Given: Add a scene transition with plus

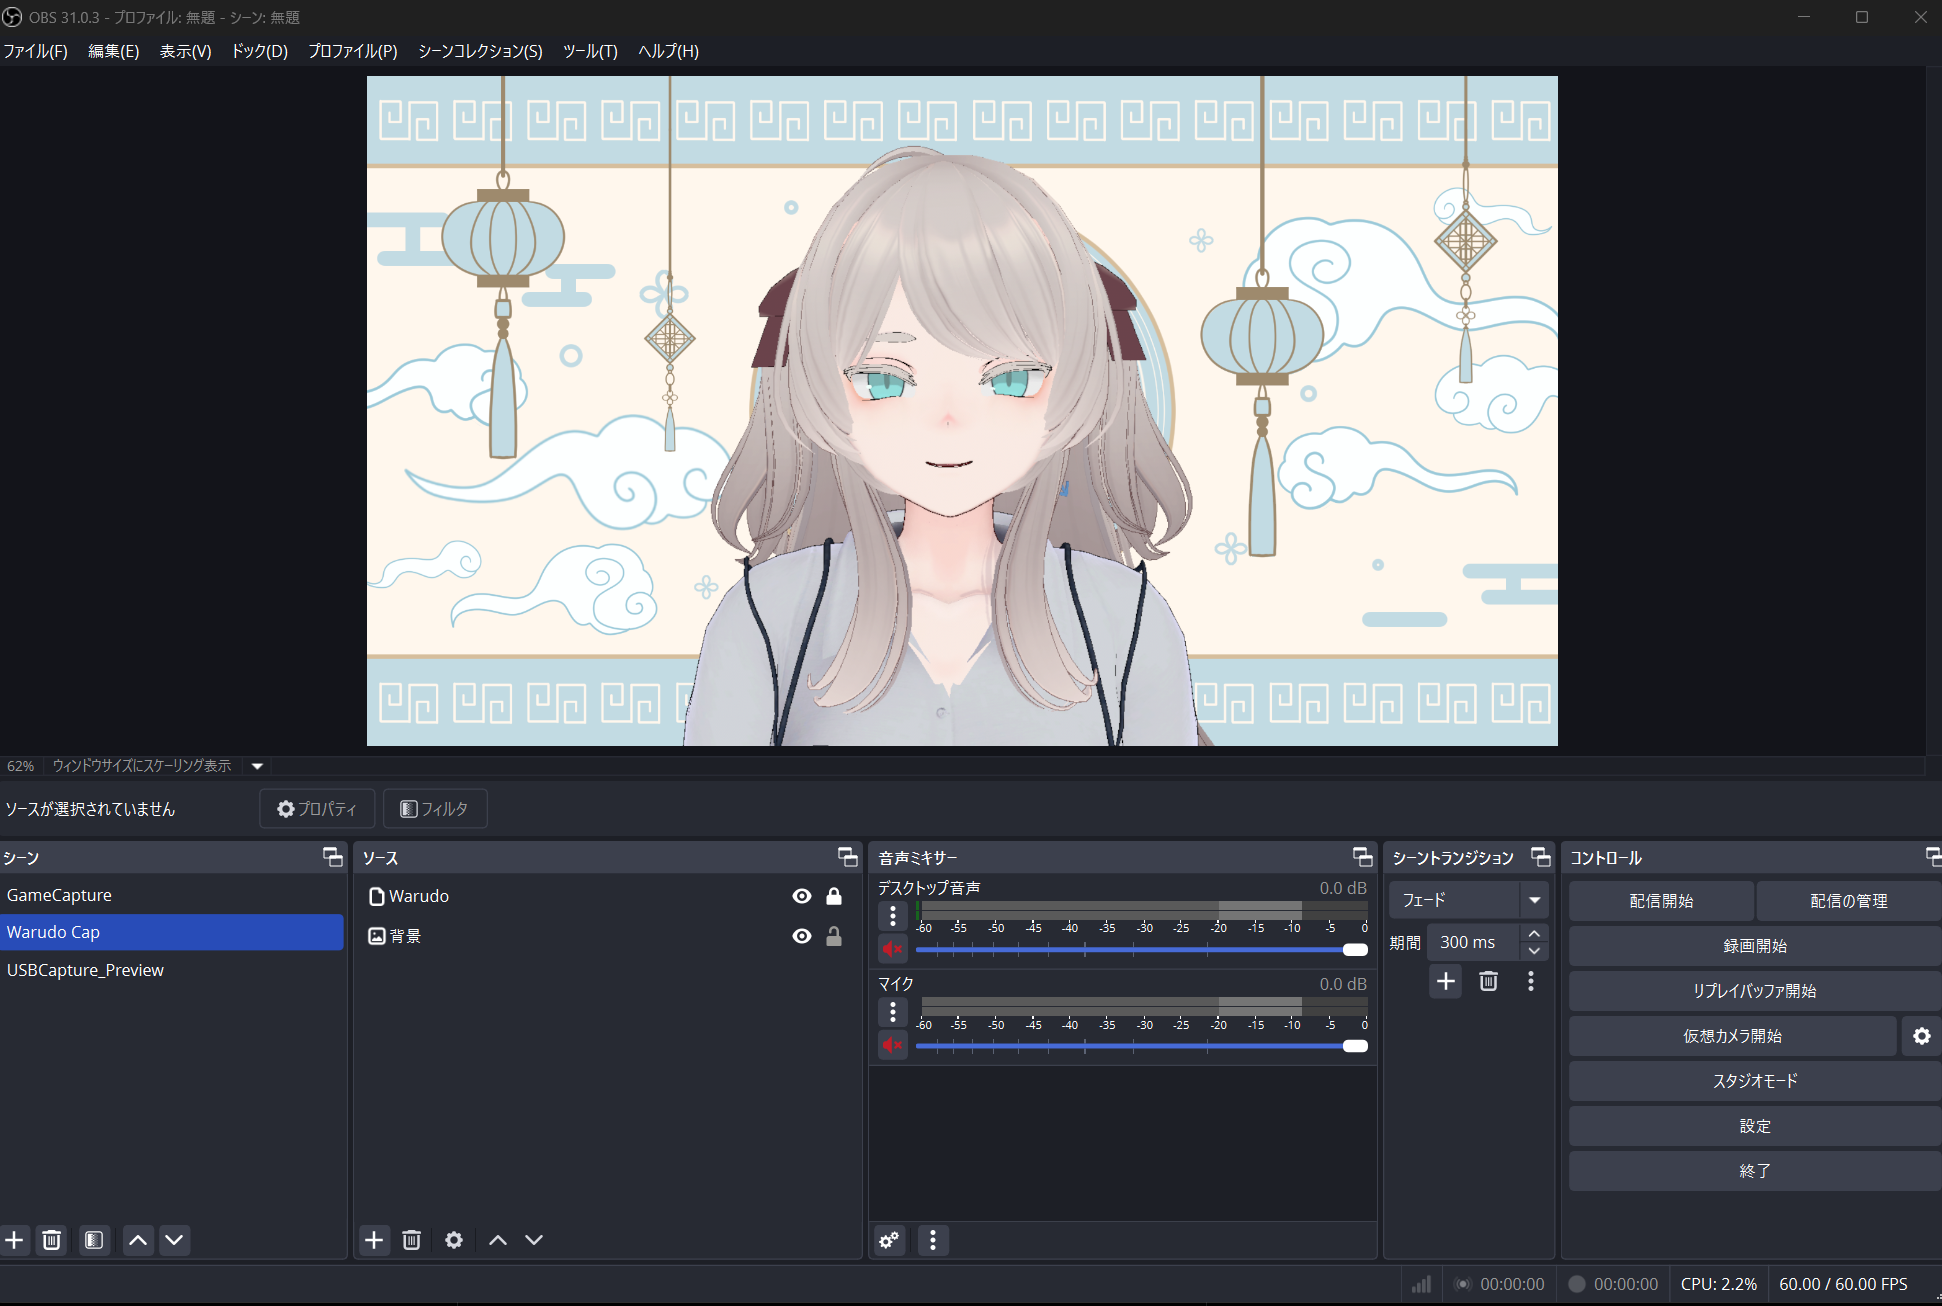Looking at the screenshot, I should (1446, 981).
